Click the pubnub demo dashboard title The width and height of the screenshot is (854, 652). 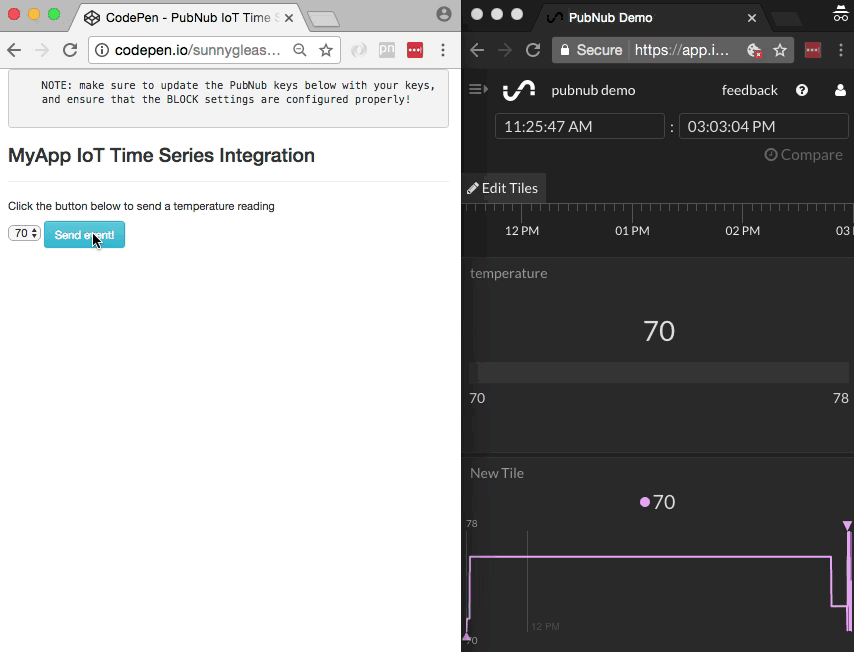click(x=593, y=90)
